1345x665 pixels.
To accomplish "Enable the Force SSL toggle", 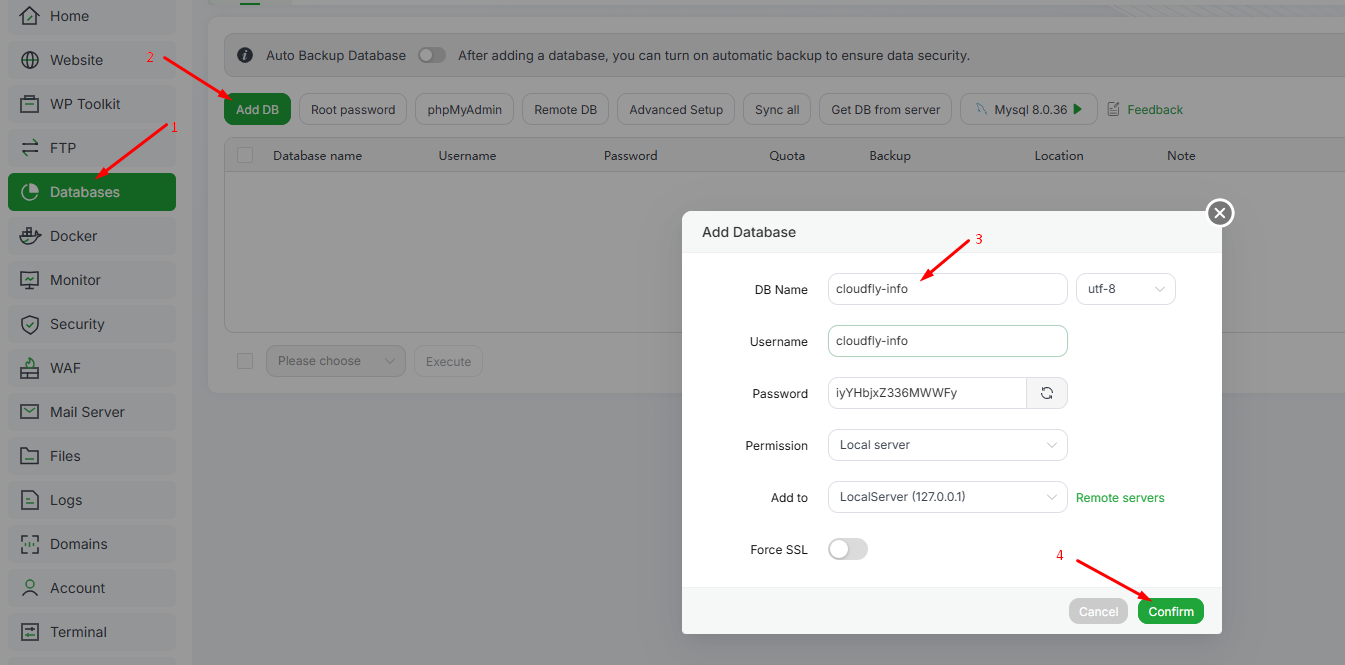I will [x=847, y=549].
